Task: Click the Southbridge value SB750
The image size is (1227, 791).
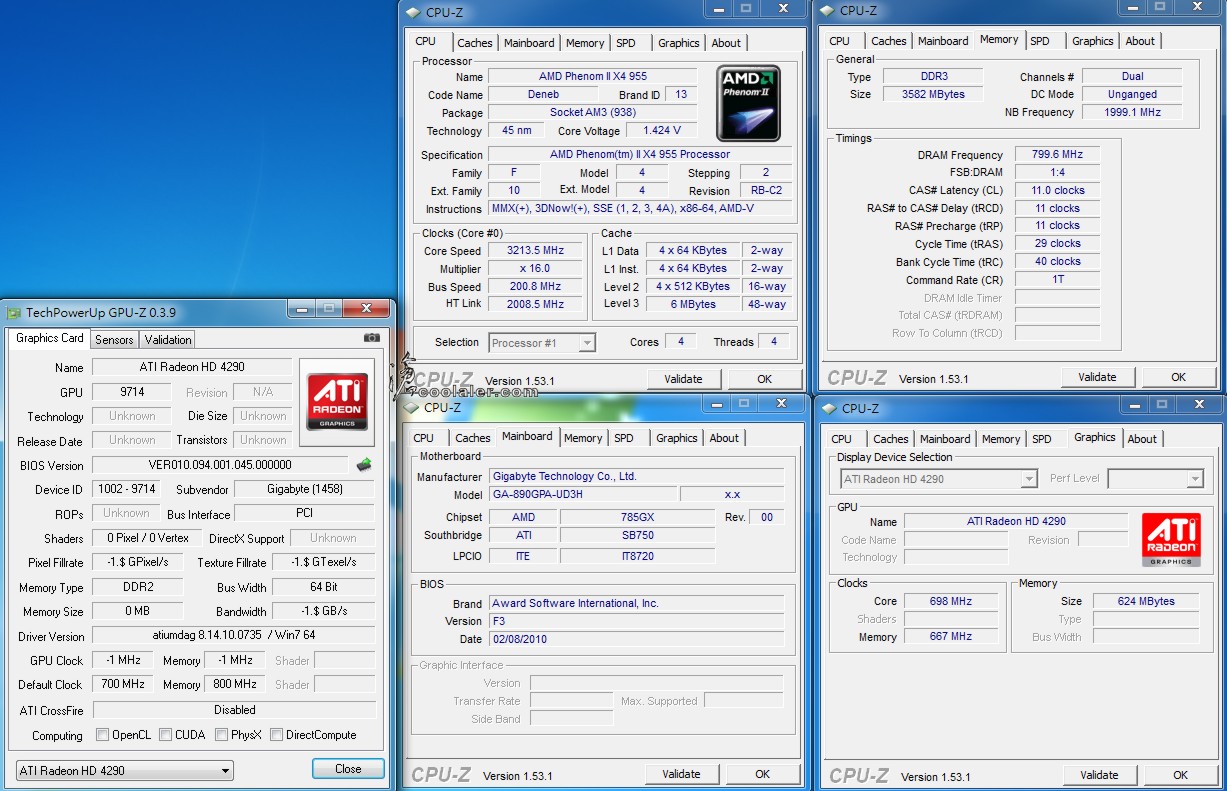Action: pos(637,535)
